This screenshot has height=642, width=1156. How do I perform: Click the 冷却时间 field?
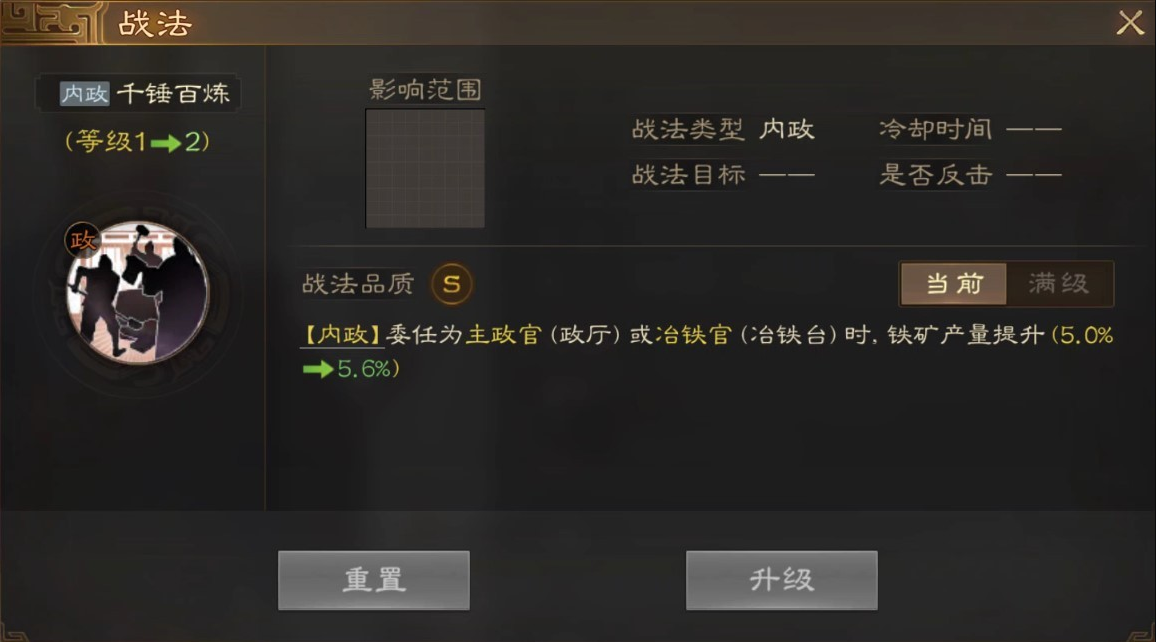970,130
